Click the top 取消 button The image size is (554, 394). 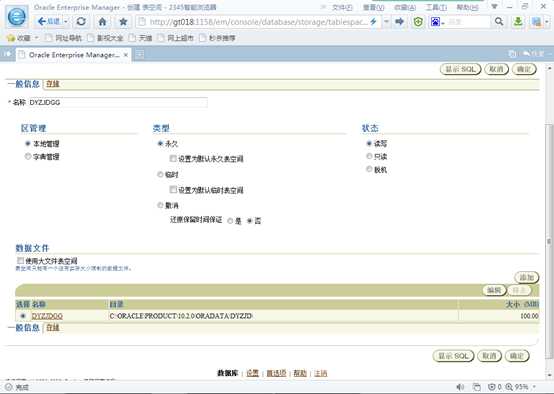496,69
